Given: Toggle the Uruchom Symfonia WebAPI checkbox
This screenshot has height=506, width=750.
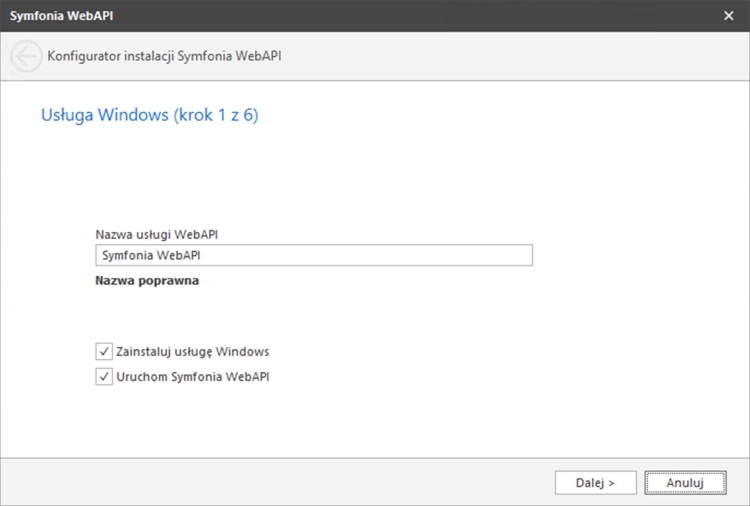Looking at the screenshot, I should 104,377.
